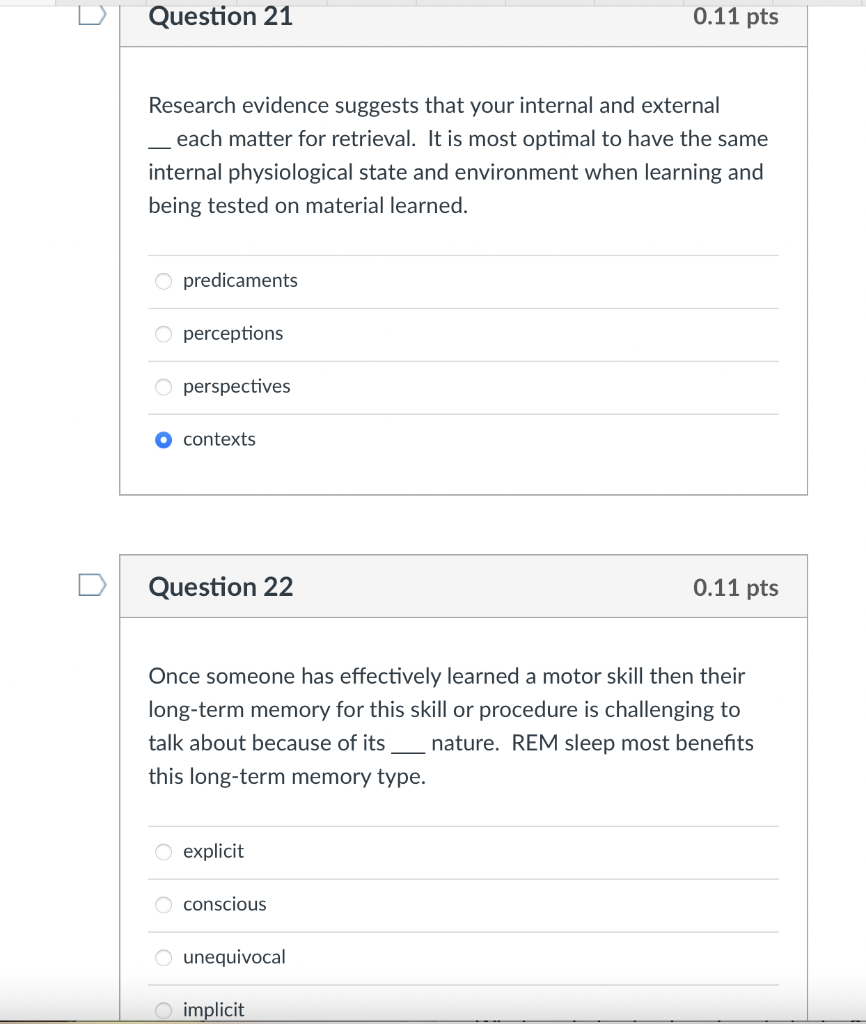Choose the 'conscious' radio button

click(x=164, y=905)
